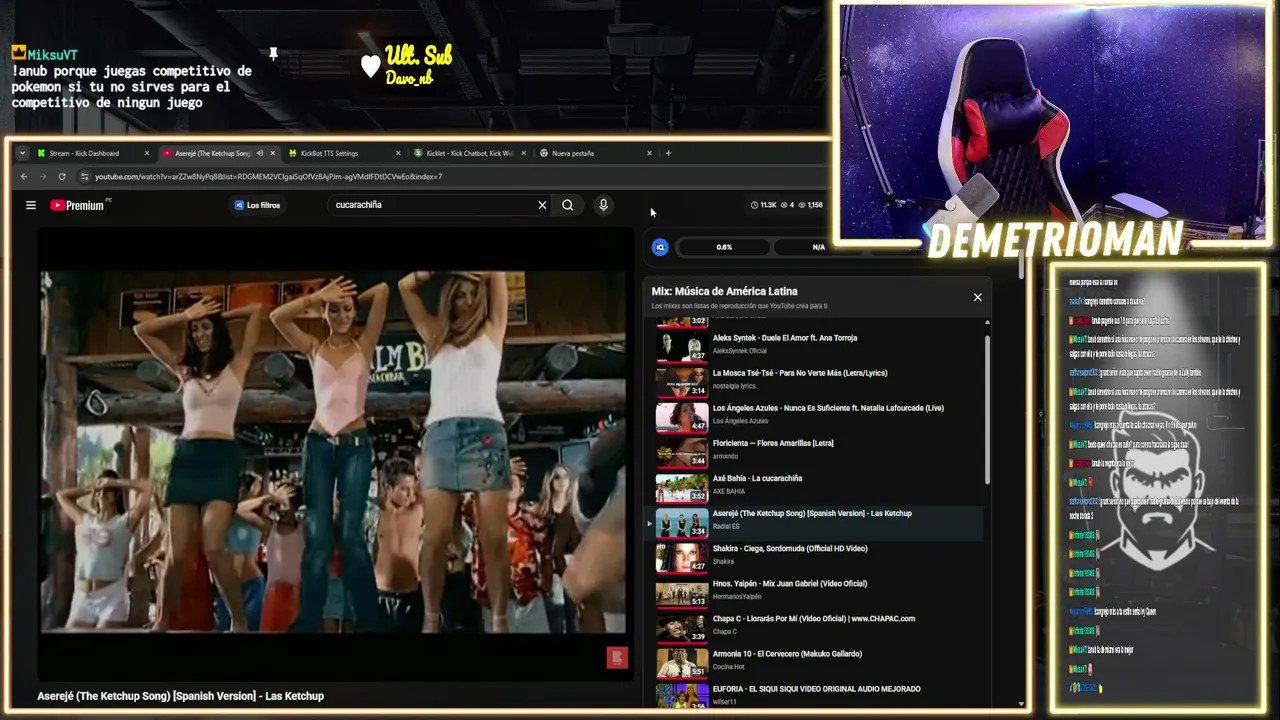Open Armonia 10 thumbnail (5:51)
Viewport: 1280px width, 720px height.
tap(682, 662)
